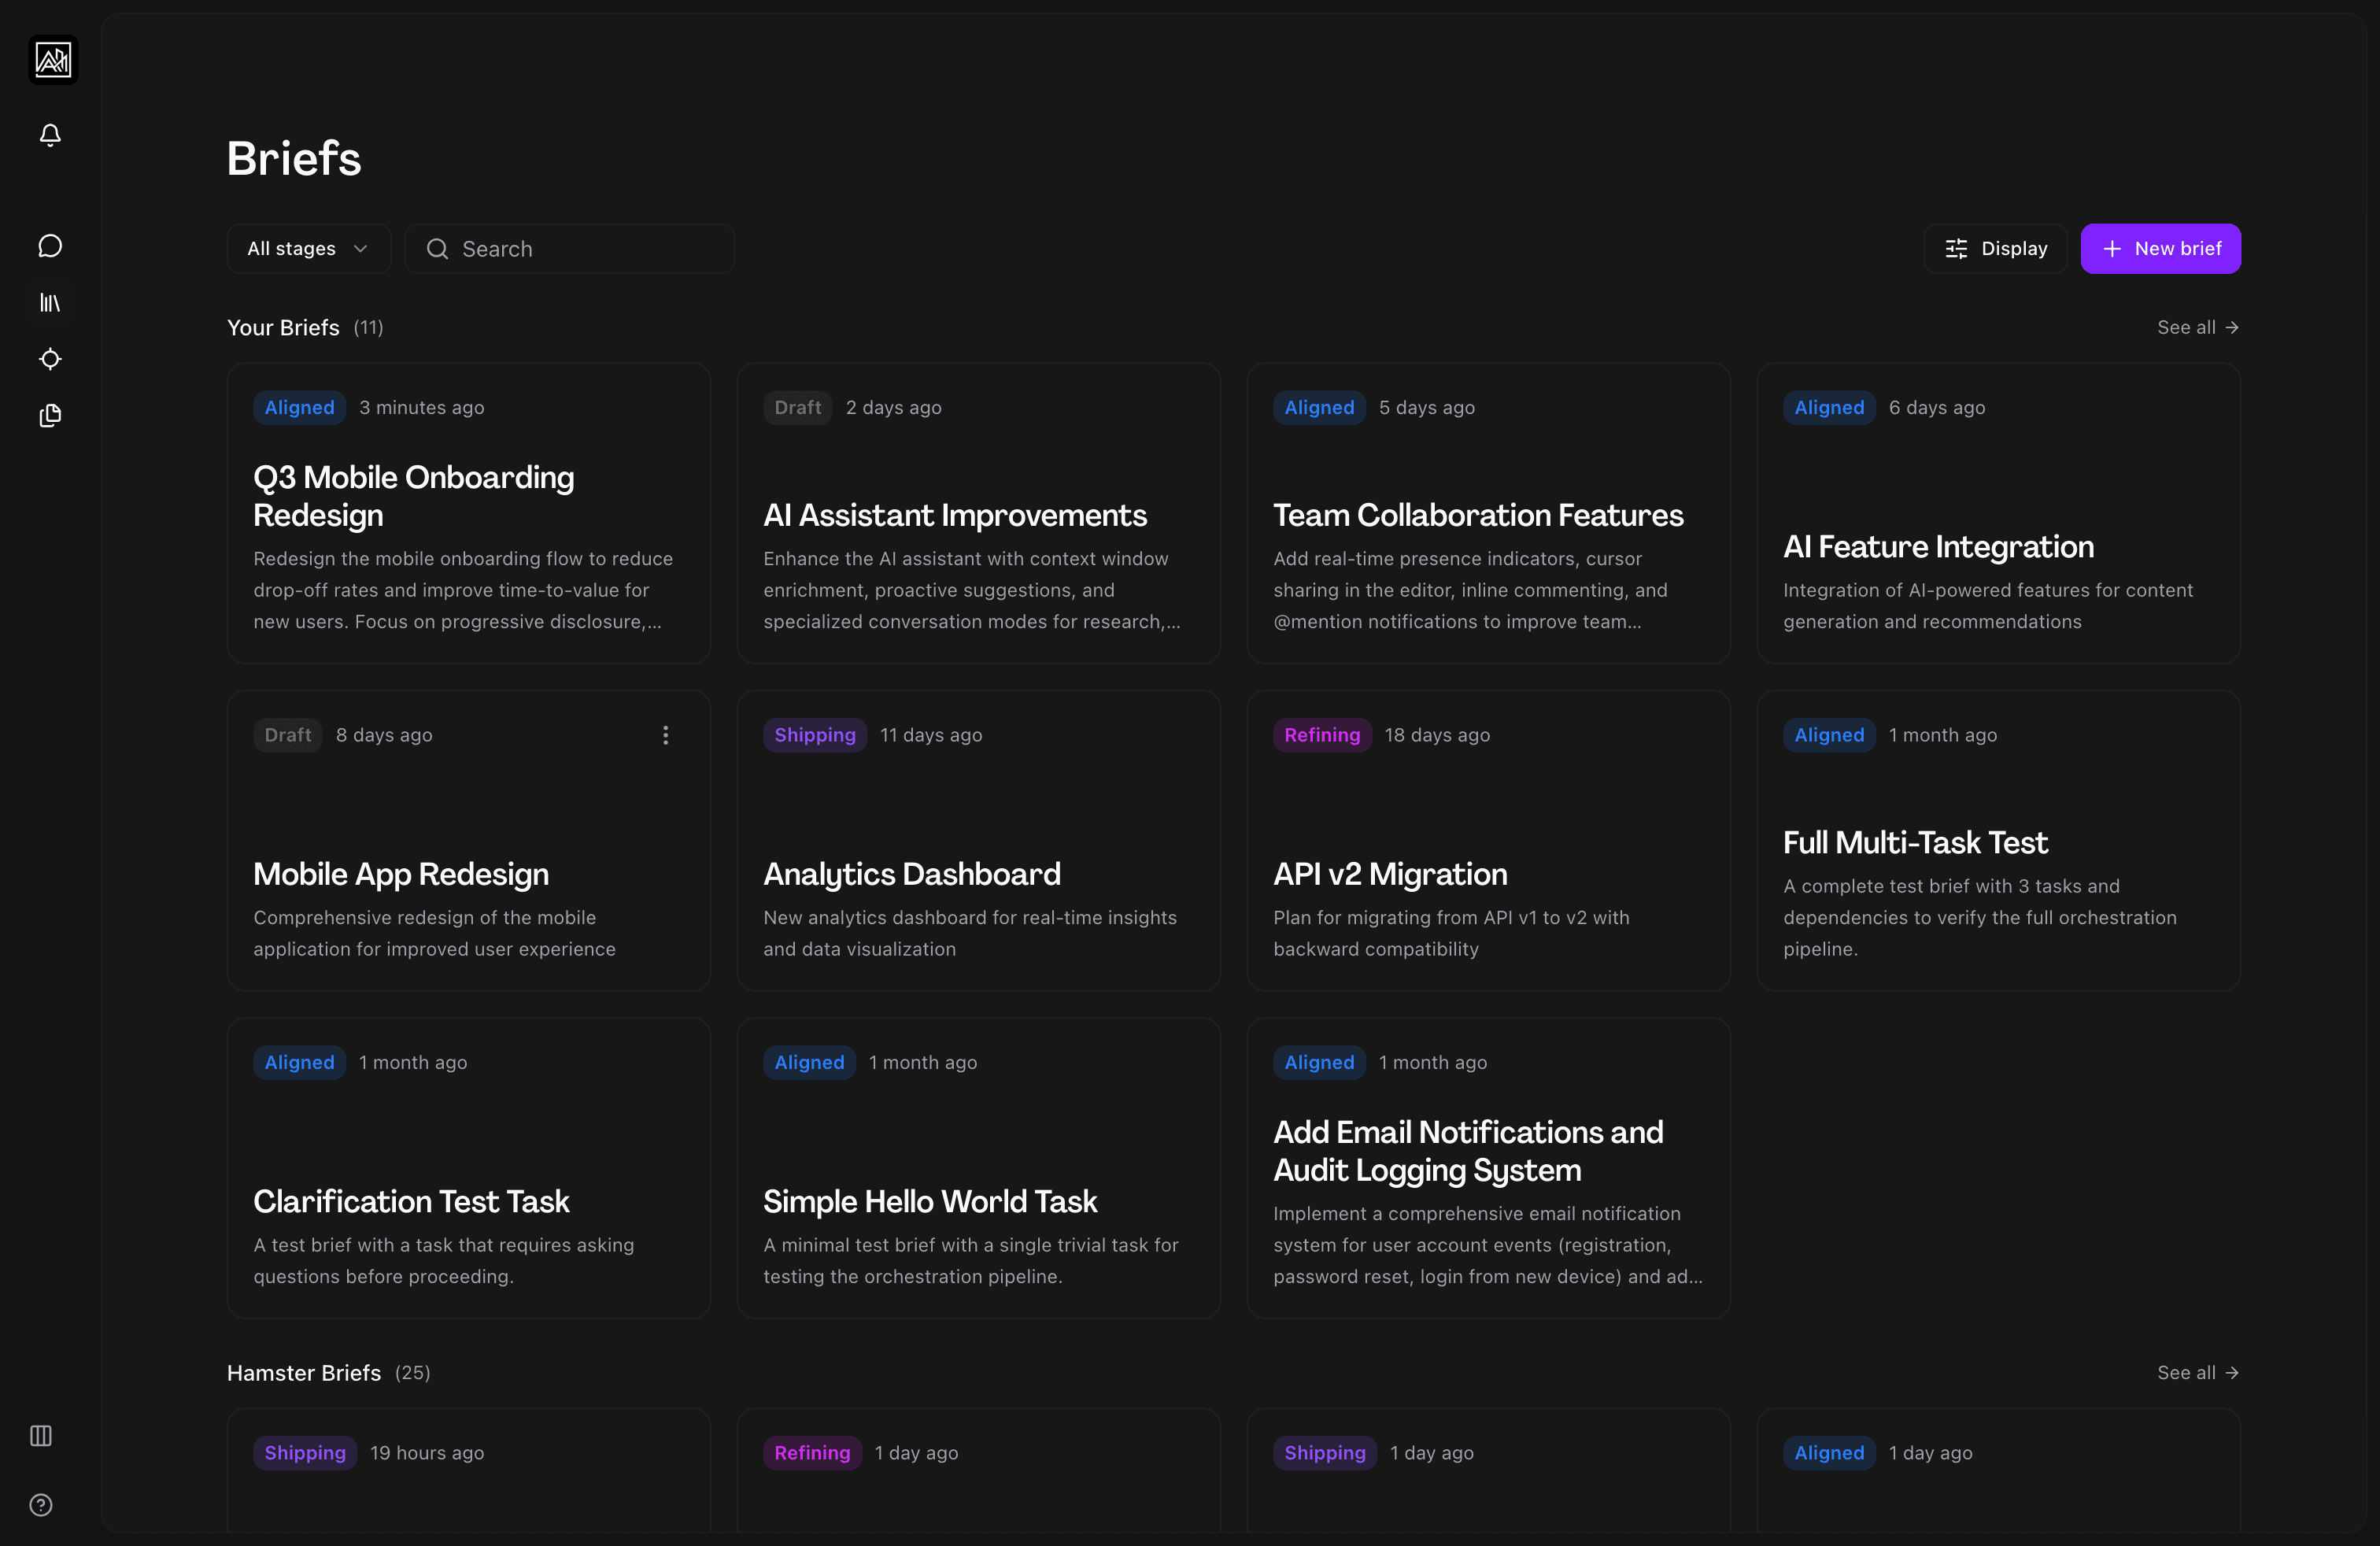The image size is (2380, 1546).
Task: Expand the All stages filter dropdown
Action: click(x=308, y=248)
